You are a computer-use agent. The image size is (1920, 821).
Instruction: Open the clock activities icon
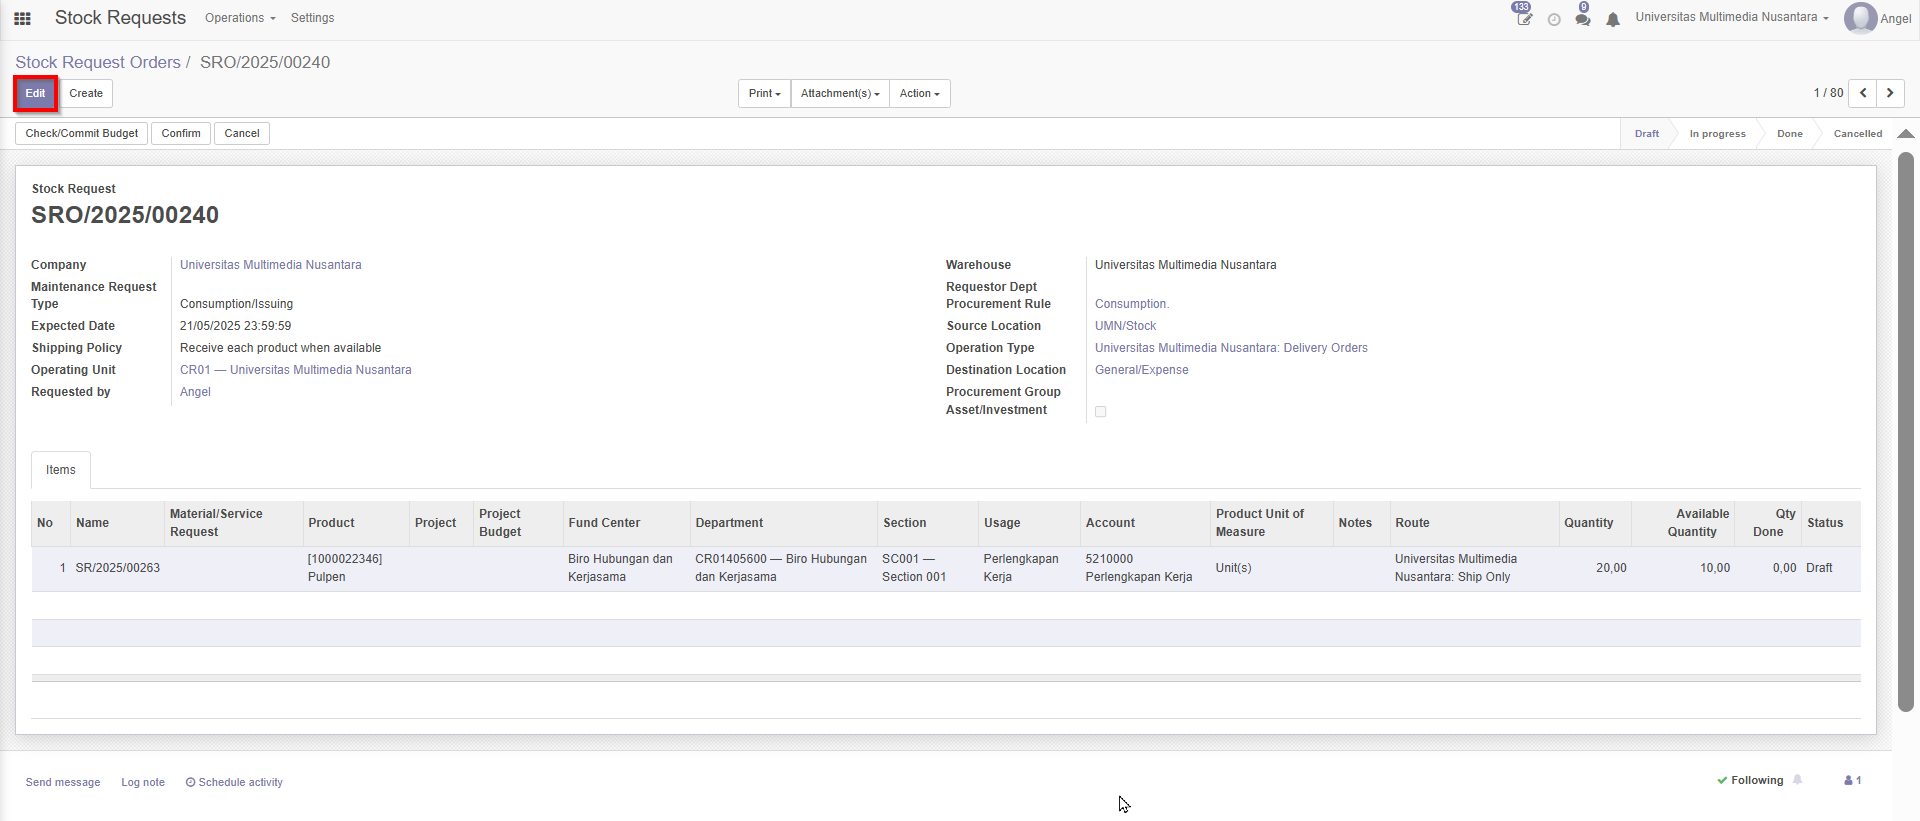(x=1554, y=19)
